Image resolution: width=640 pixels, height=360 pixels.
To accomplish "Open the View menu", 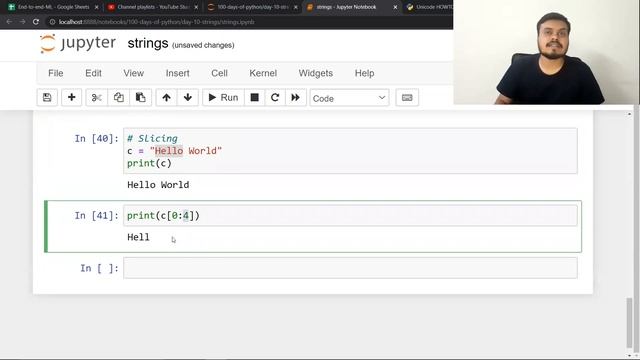I will (x=133, y=73).
